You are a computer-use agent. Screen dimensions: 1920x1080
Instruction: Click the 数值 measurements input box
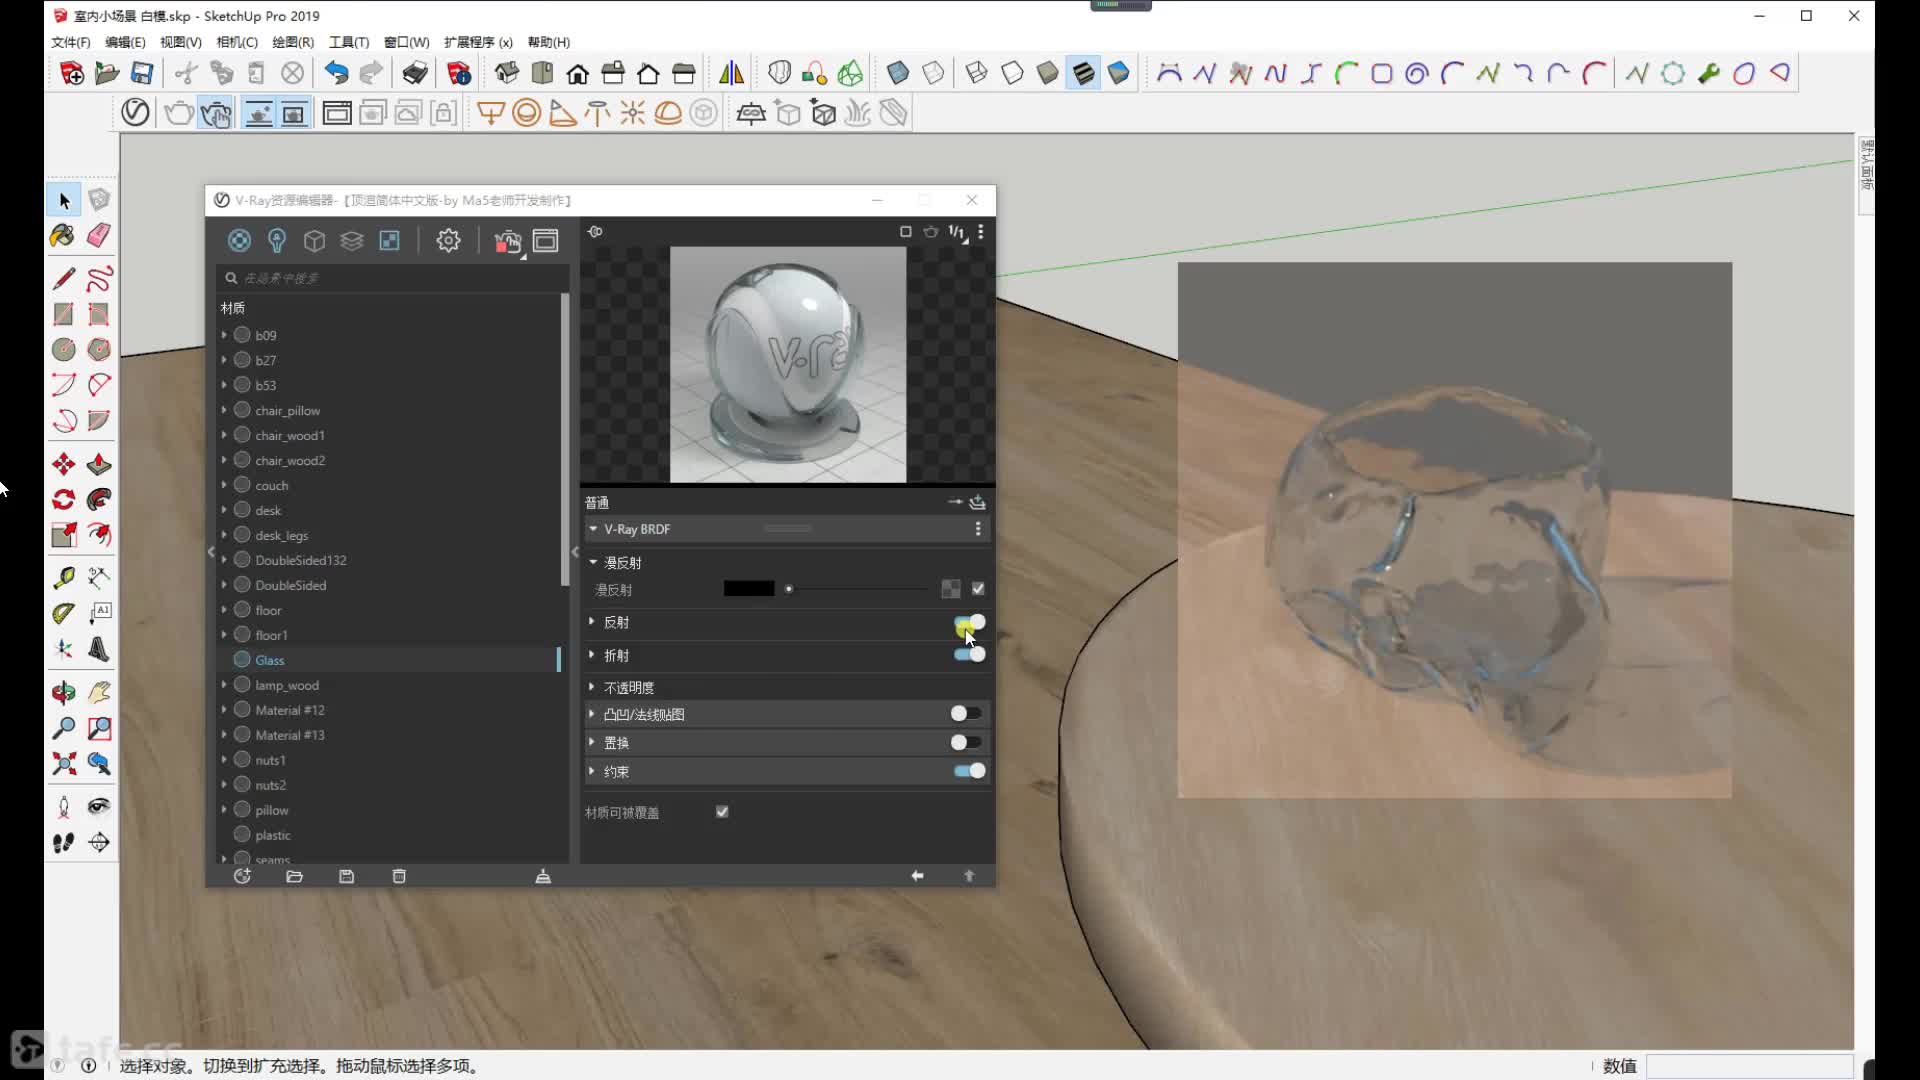point(1749,1066)
